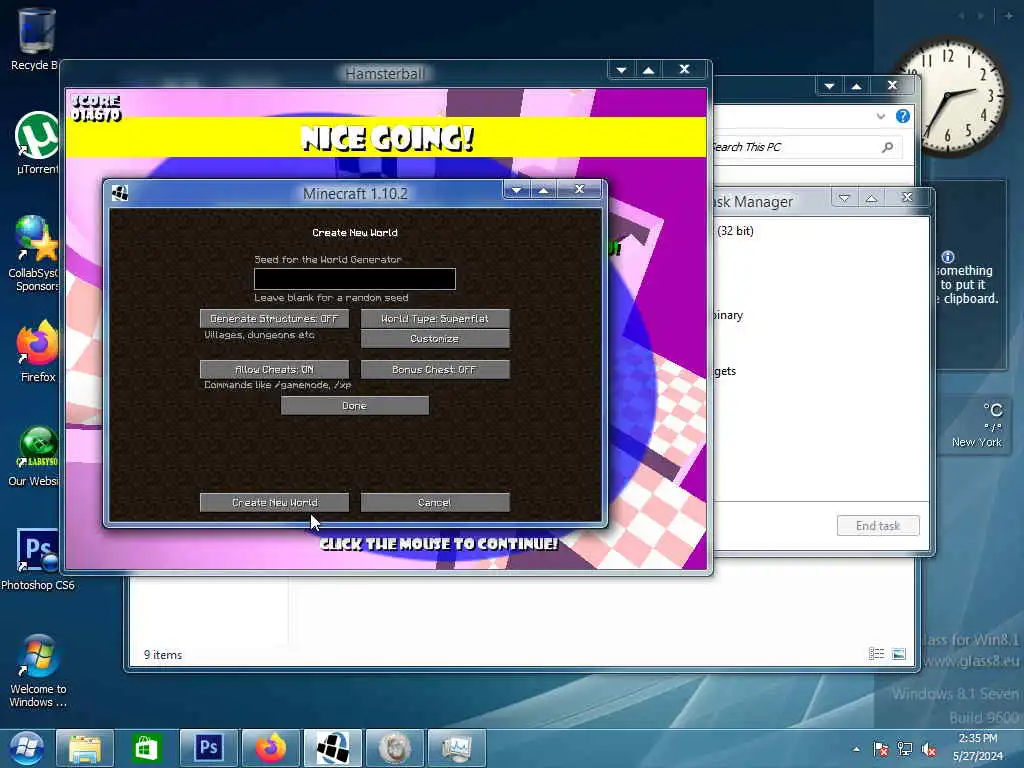Viewport: 1024px width, 768px height.
Task: Close the File Explorer window
Action: coord(893,86)
